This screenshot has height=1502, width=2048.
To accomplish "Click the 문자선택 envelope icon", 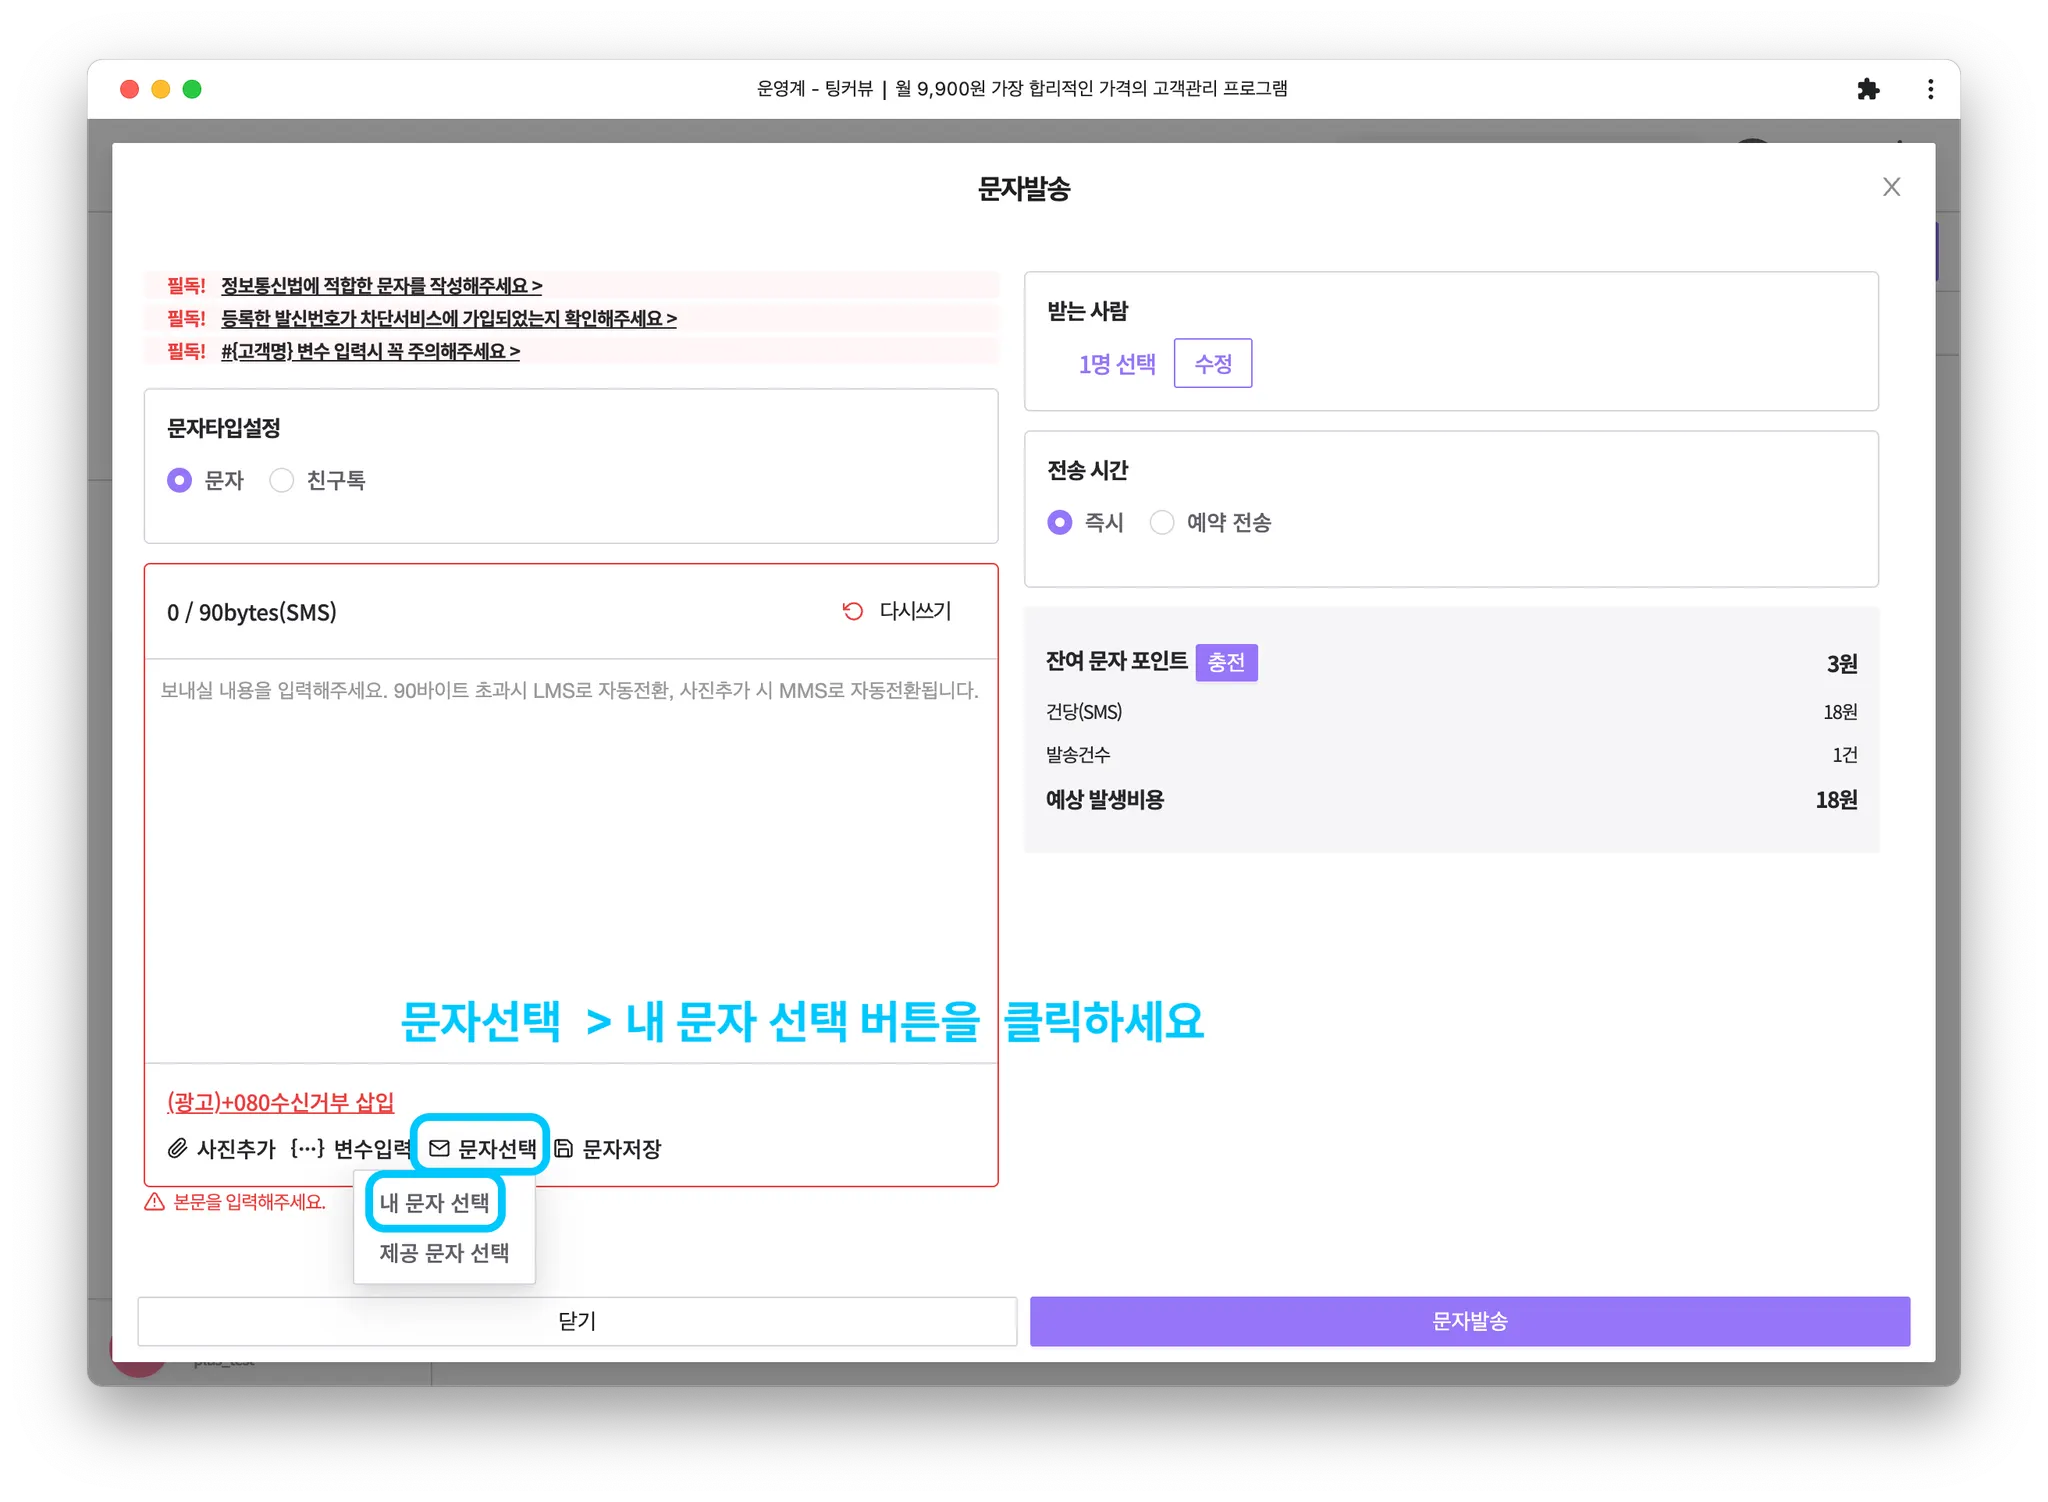I will click(x=439, y=1148).
